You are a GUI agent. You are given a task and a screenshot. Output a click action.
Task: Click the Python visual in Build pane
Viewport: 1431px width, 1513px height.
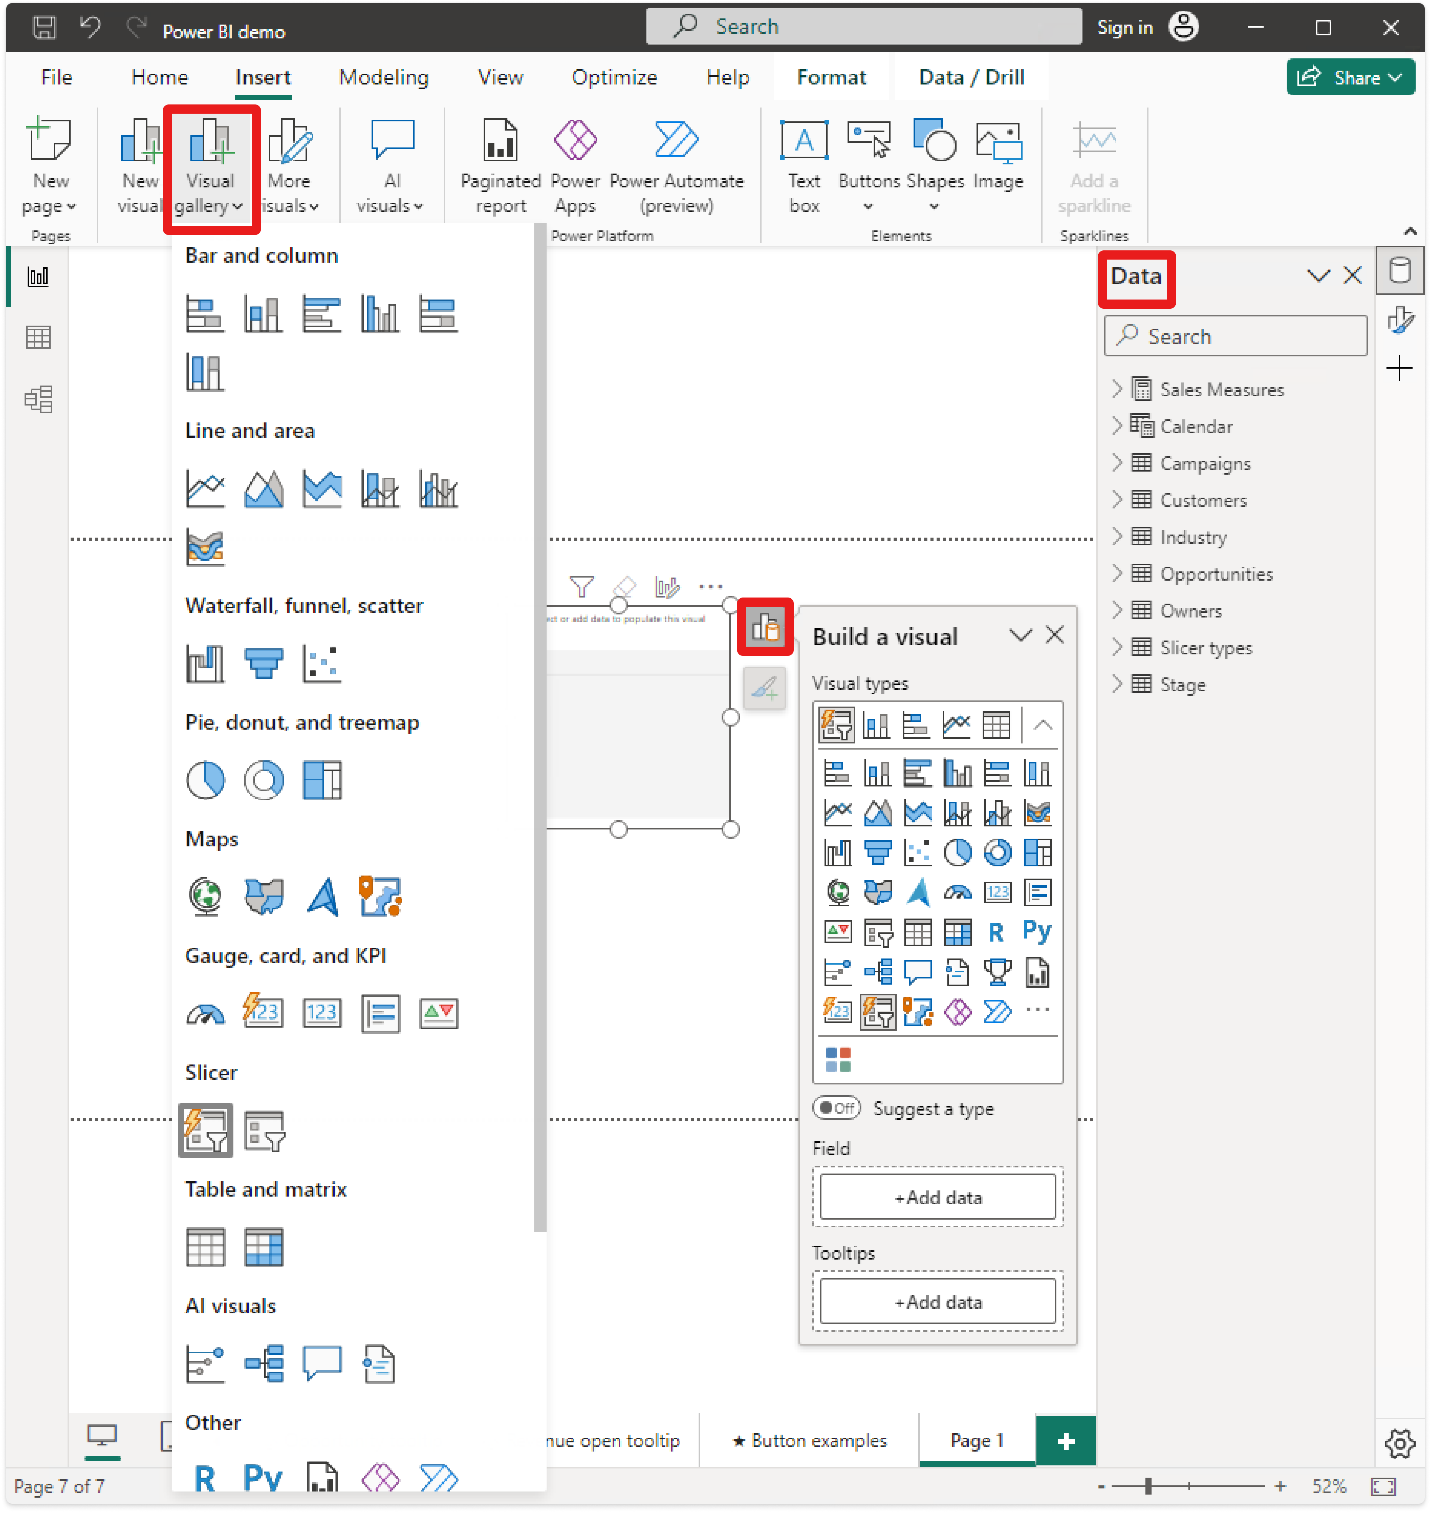click(1037, 932)
